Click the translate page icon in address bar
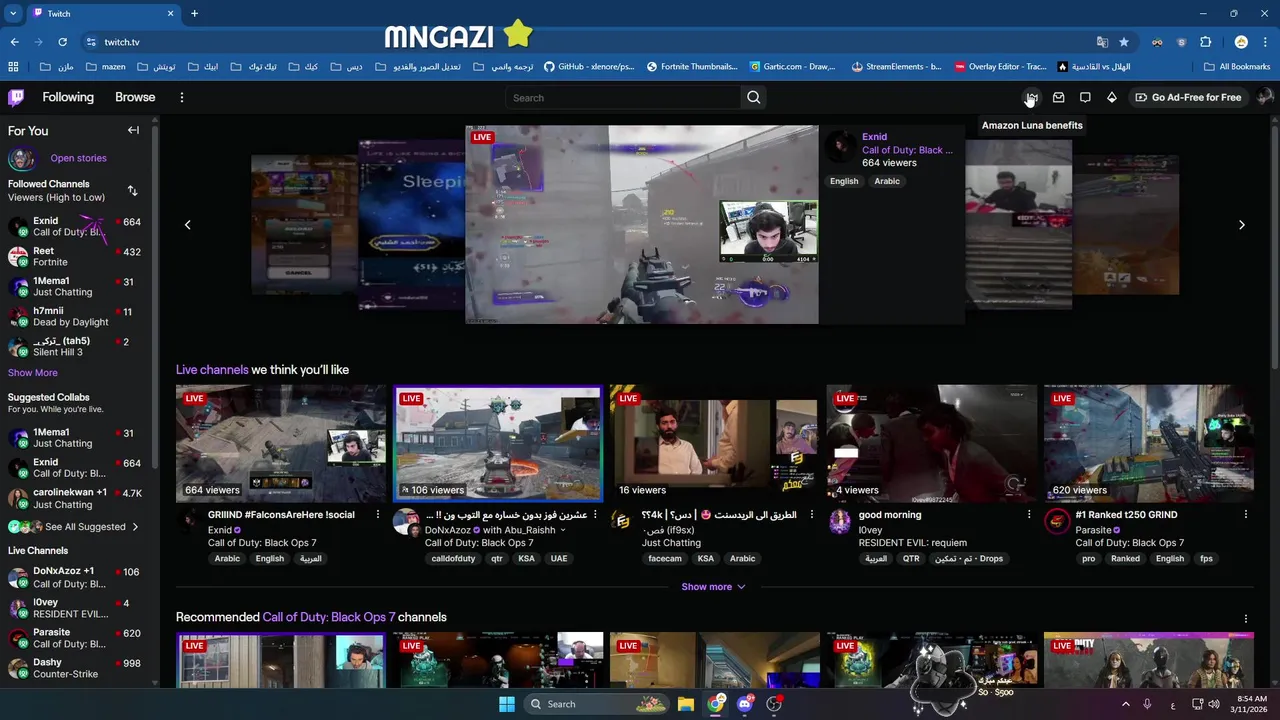The image size is (1280, 720). (1102, 42)
